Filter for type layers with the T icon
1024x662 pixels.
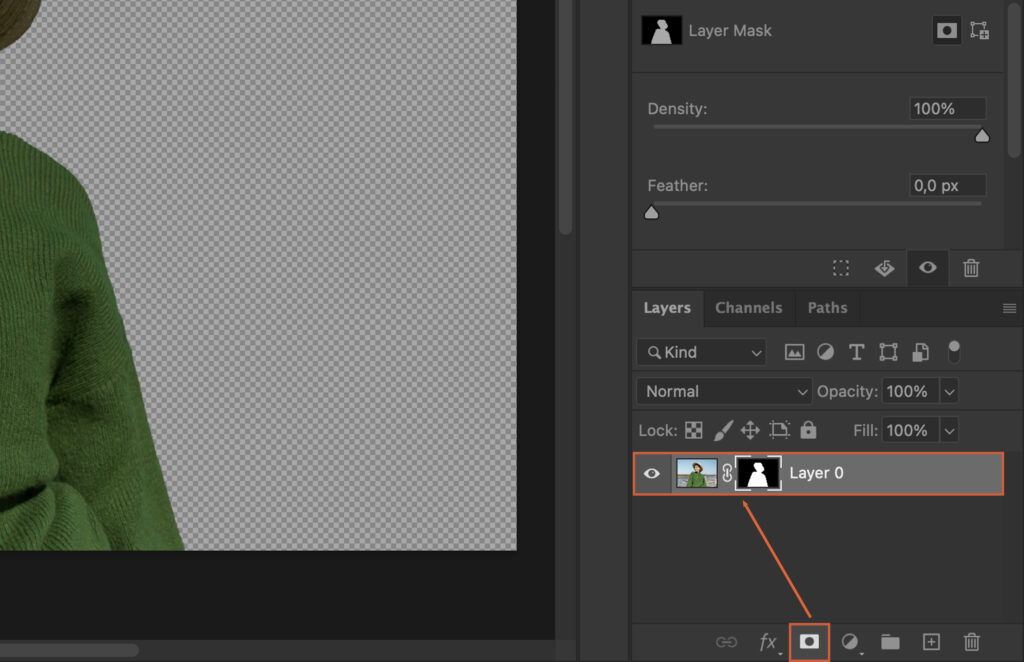(x=856, y=352)
